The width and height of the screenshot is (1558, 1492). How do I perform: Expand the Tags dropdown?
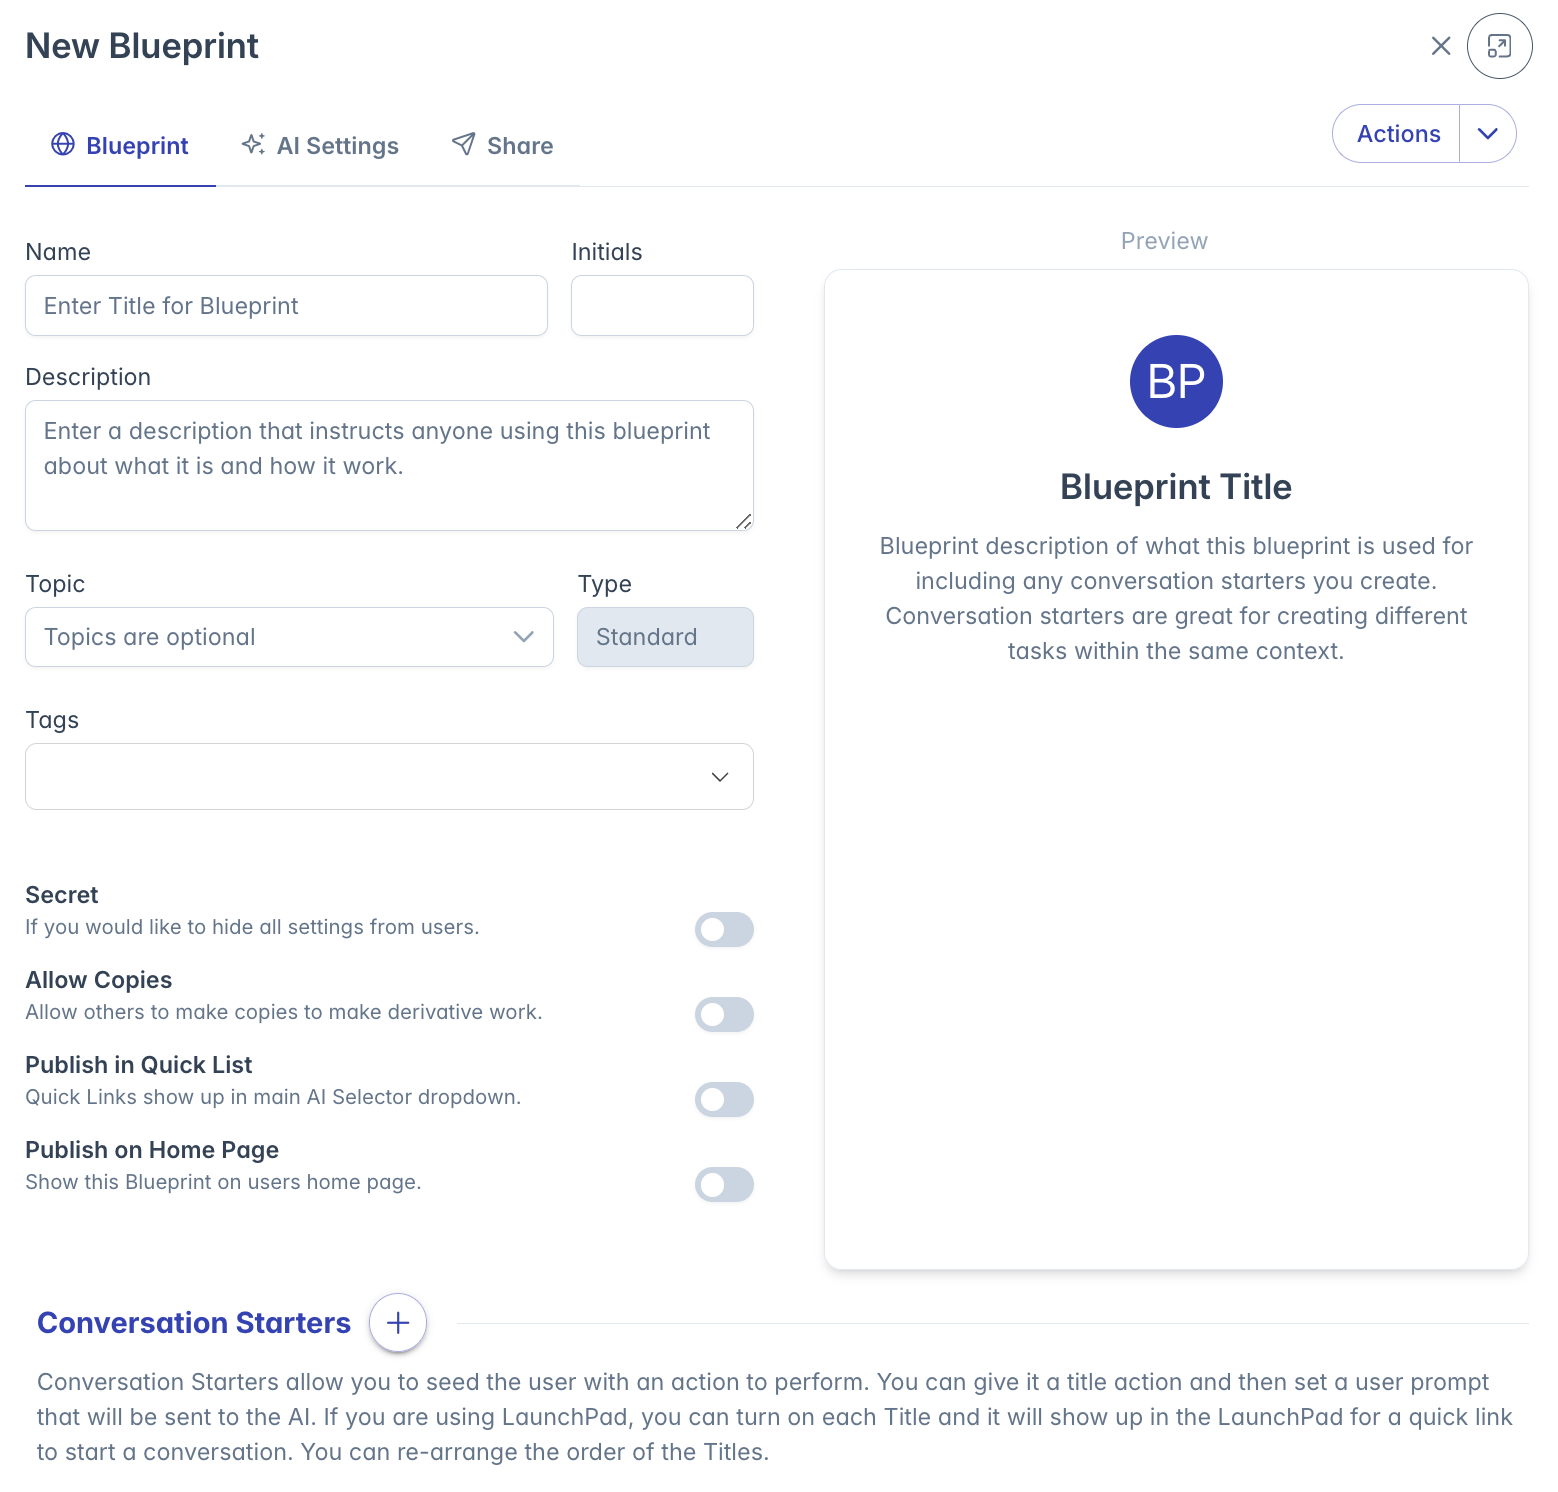pos(389,777)
